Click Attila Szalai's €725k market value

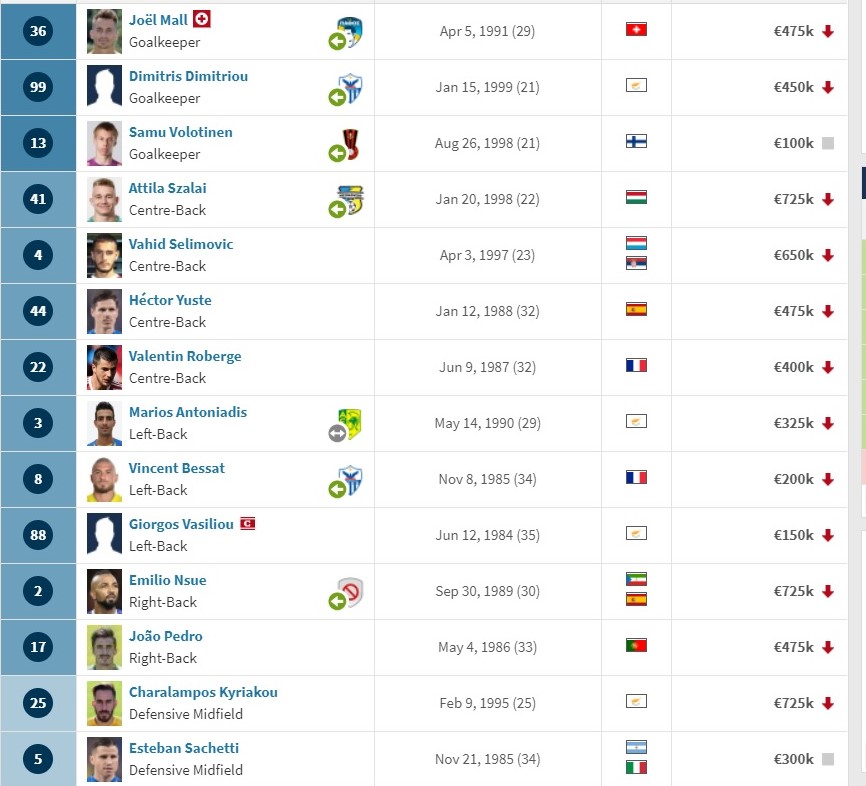pos(793,199)
